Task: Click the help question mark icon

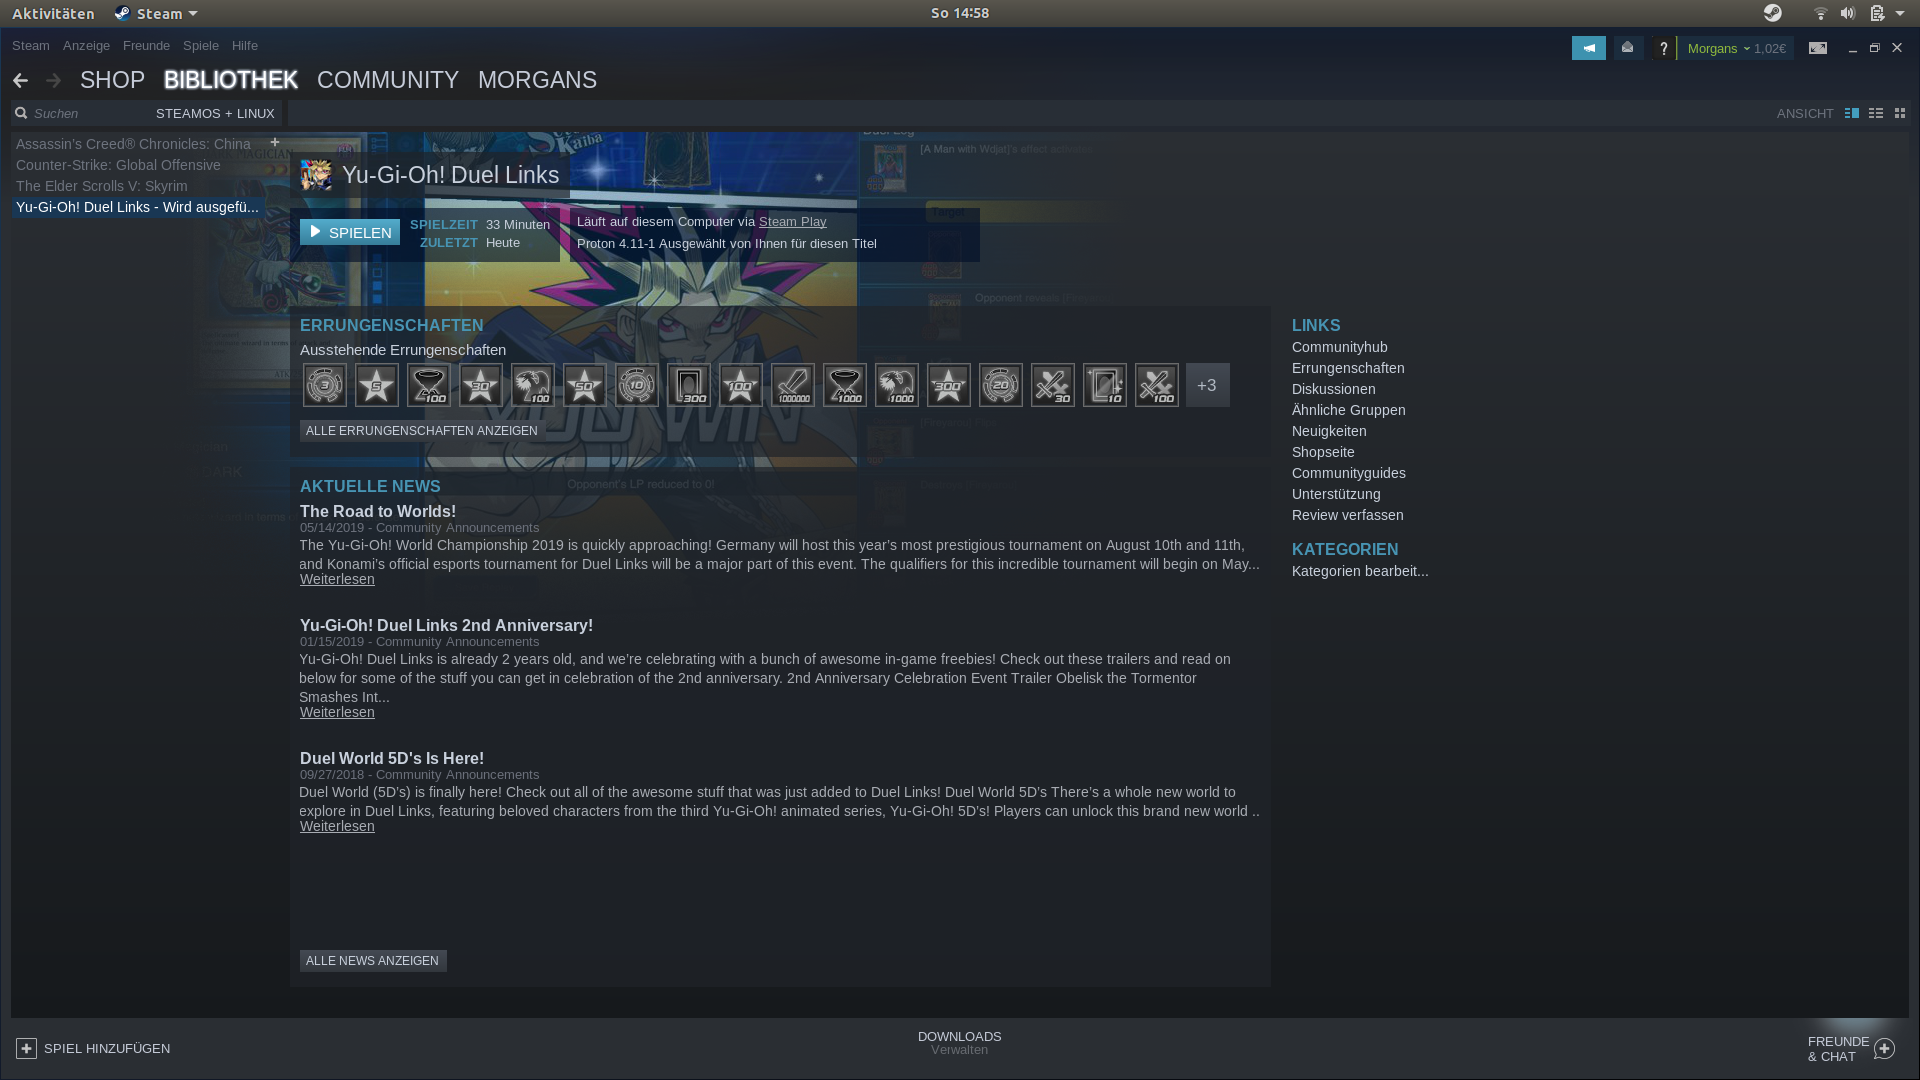Action: [x=1664, y=48]
